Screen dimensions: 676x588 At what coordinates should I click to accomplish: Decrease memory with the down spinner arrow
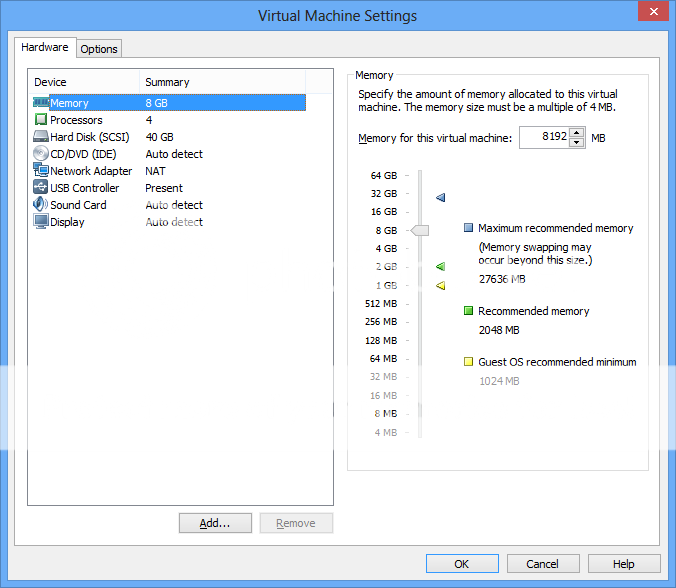[576, 143]
